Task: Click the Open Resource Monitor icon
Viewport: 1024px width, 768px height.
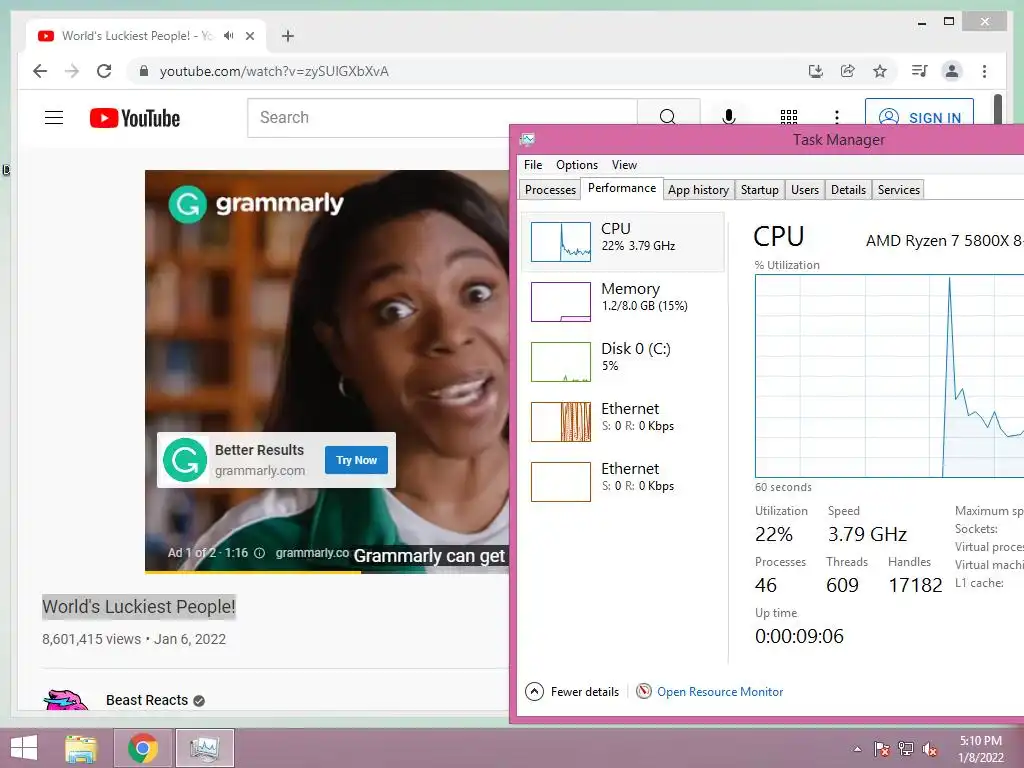Action: tap(644, 691)
